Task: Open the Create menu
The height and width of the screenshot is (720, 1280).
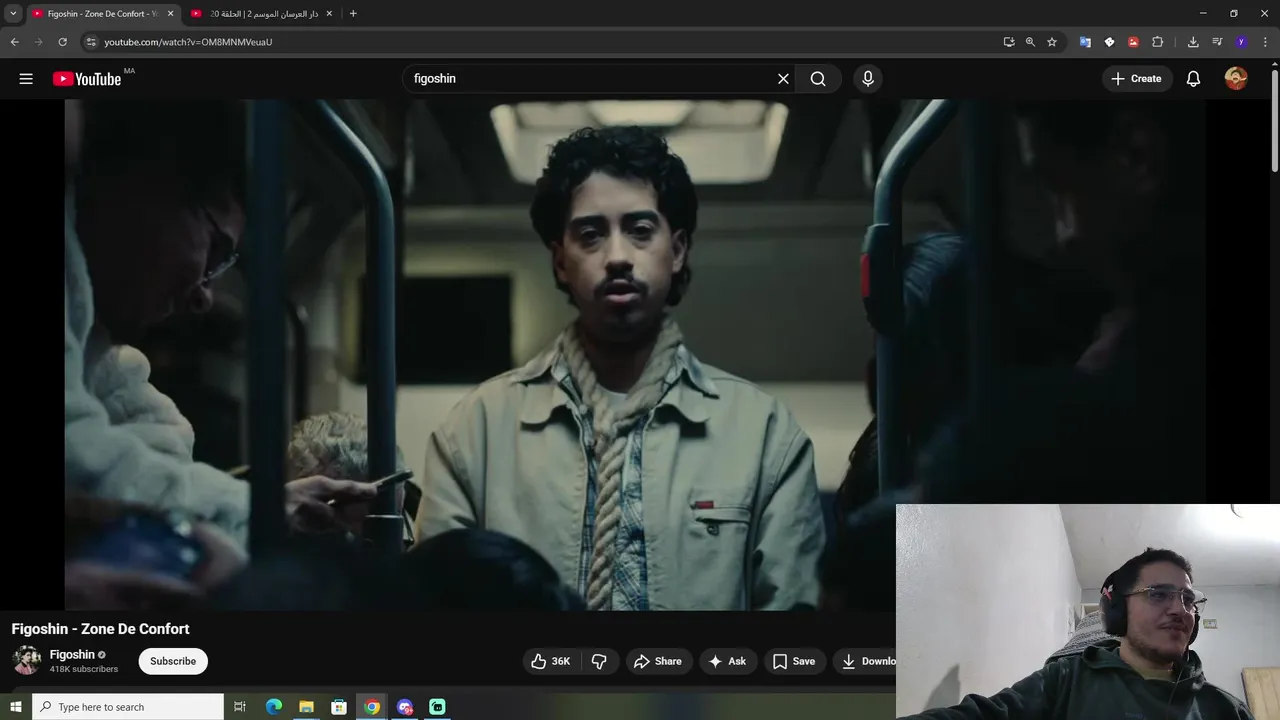Action: point(1137,79)
